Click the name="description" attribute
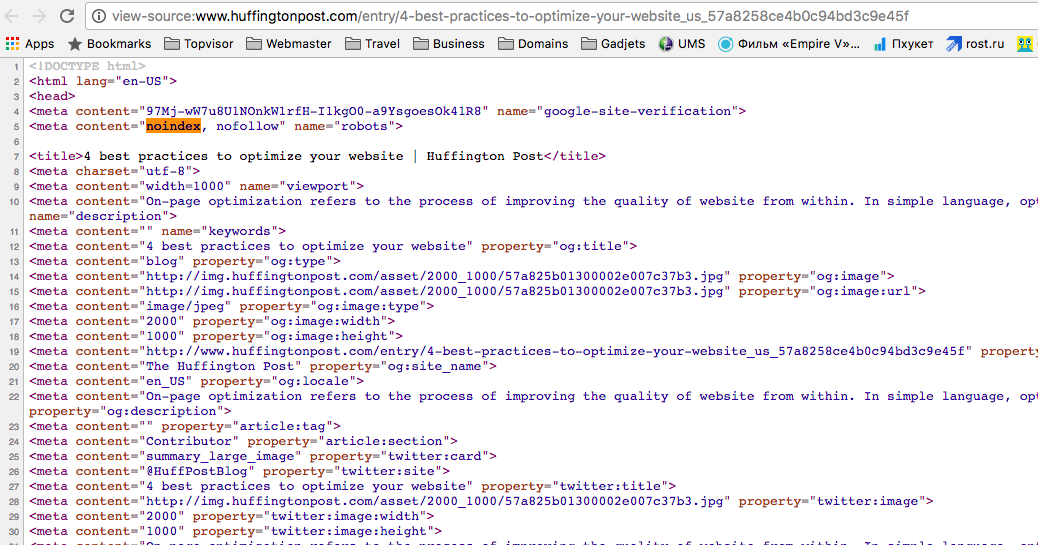This screenshot has height=545, width=1038. click(99, 216)
